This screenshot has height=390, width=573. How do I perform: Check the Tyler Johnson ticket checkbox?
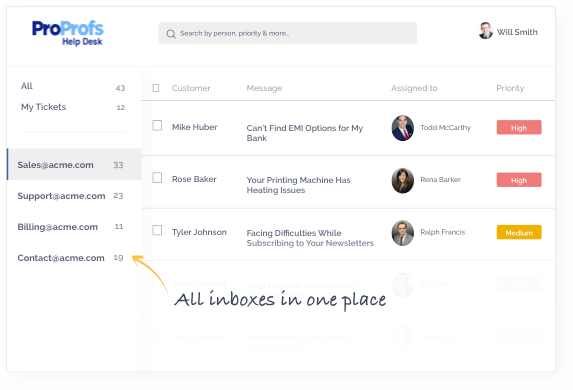(x=157, y=230)
